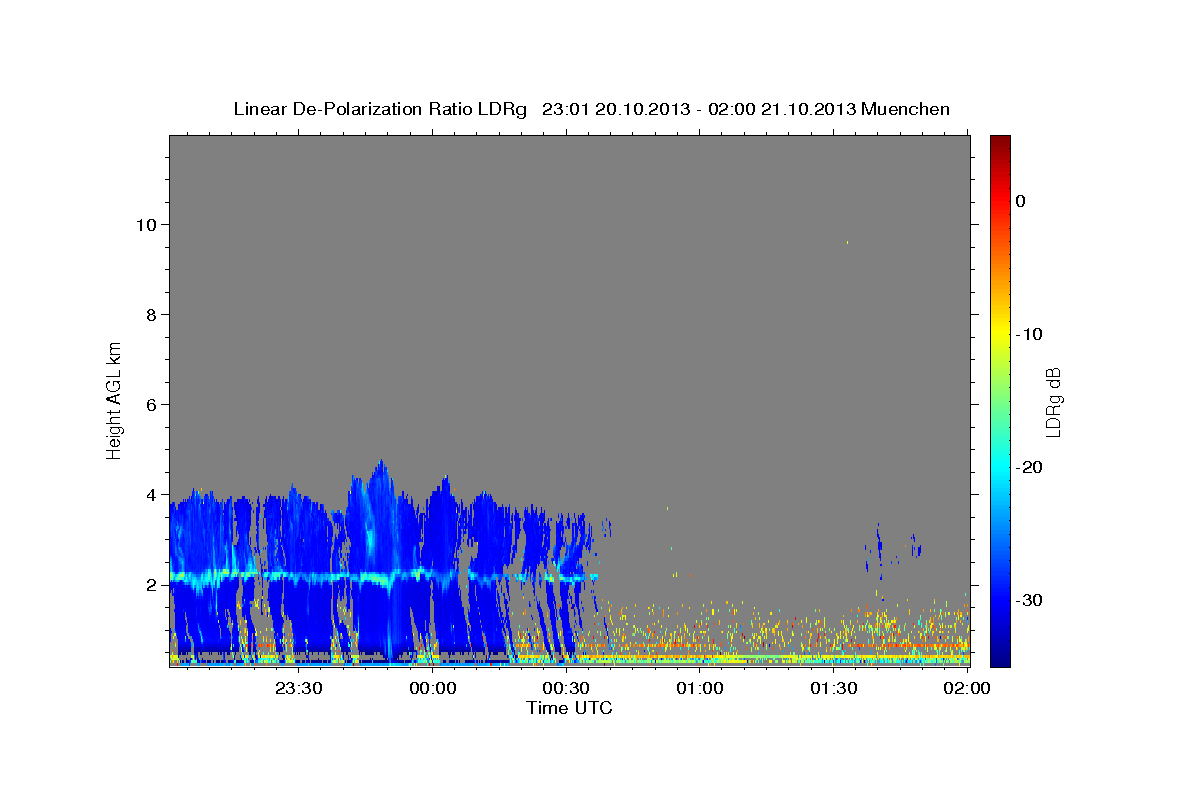This screenshot has width=1200, height=800.
Task: Click the 01:00 time axis label
Action: [x=700, y=688]
